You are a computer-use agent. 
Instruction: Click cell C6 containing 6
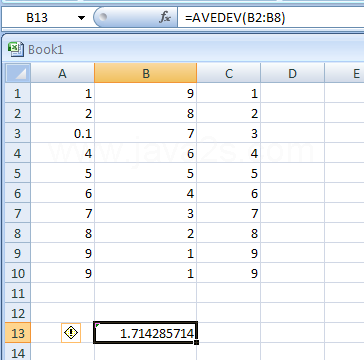[229, 193]
